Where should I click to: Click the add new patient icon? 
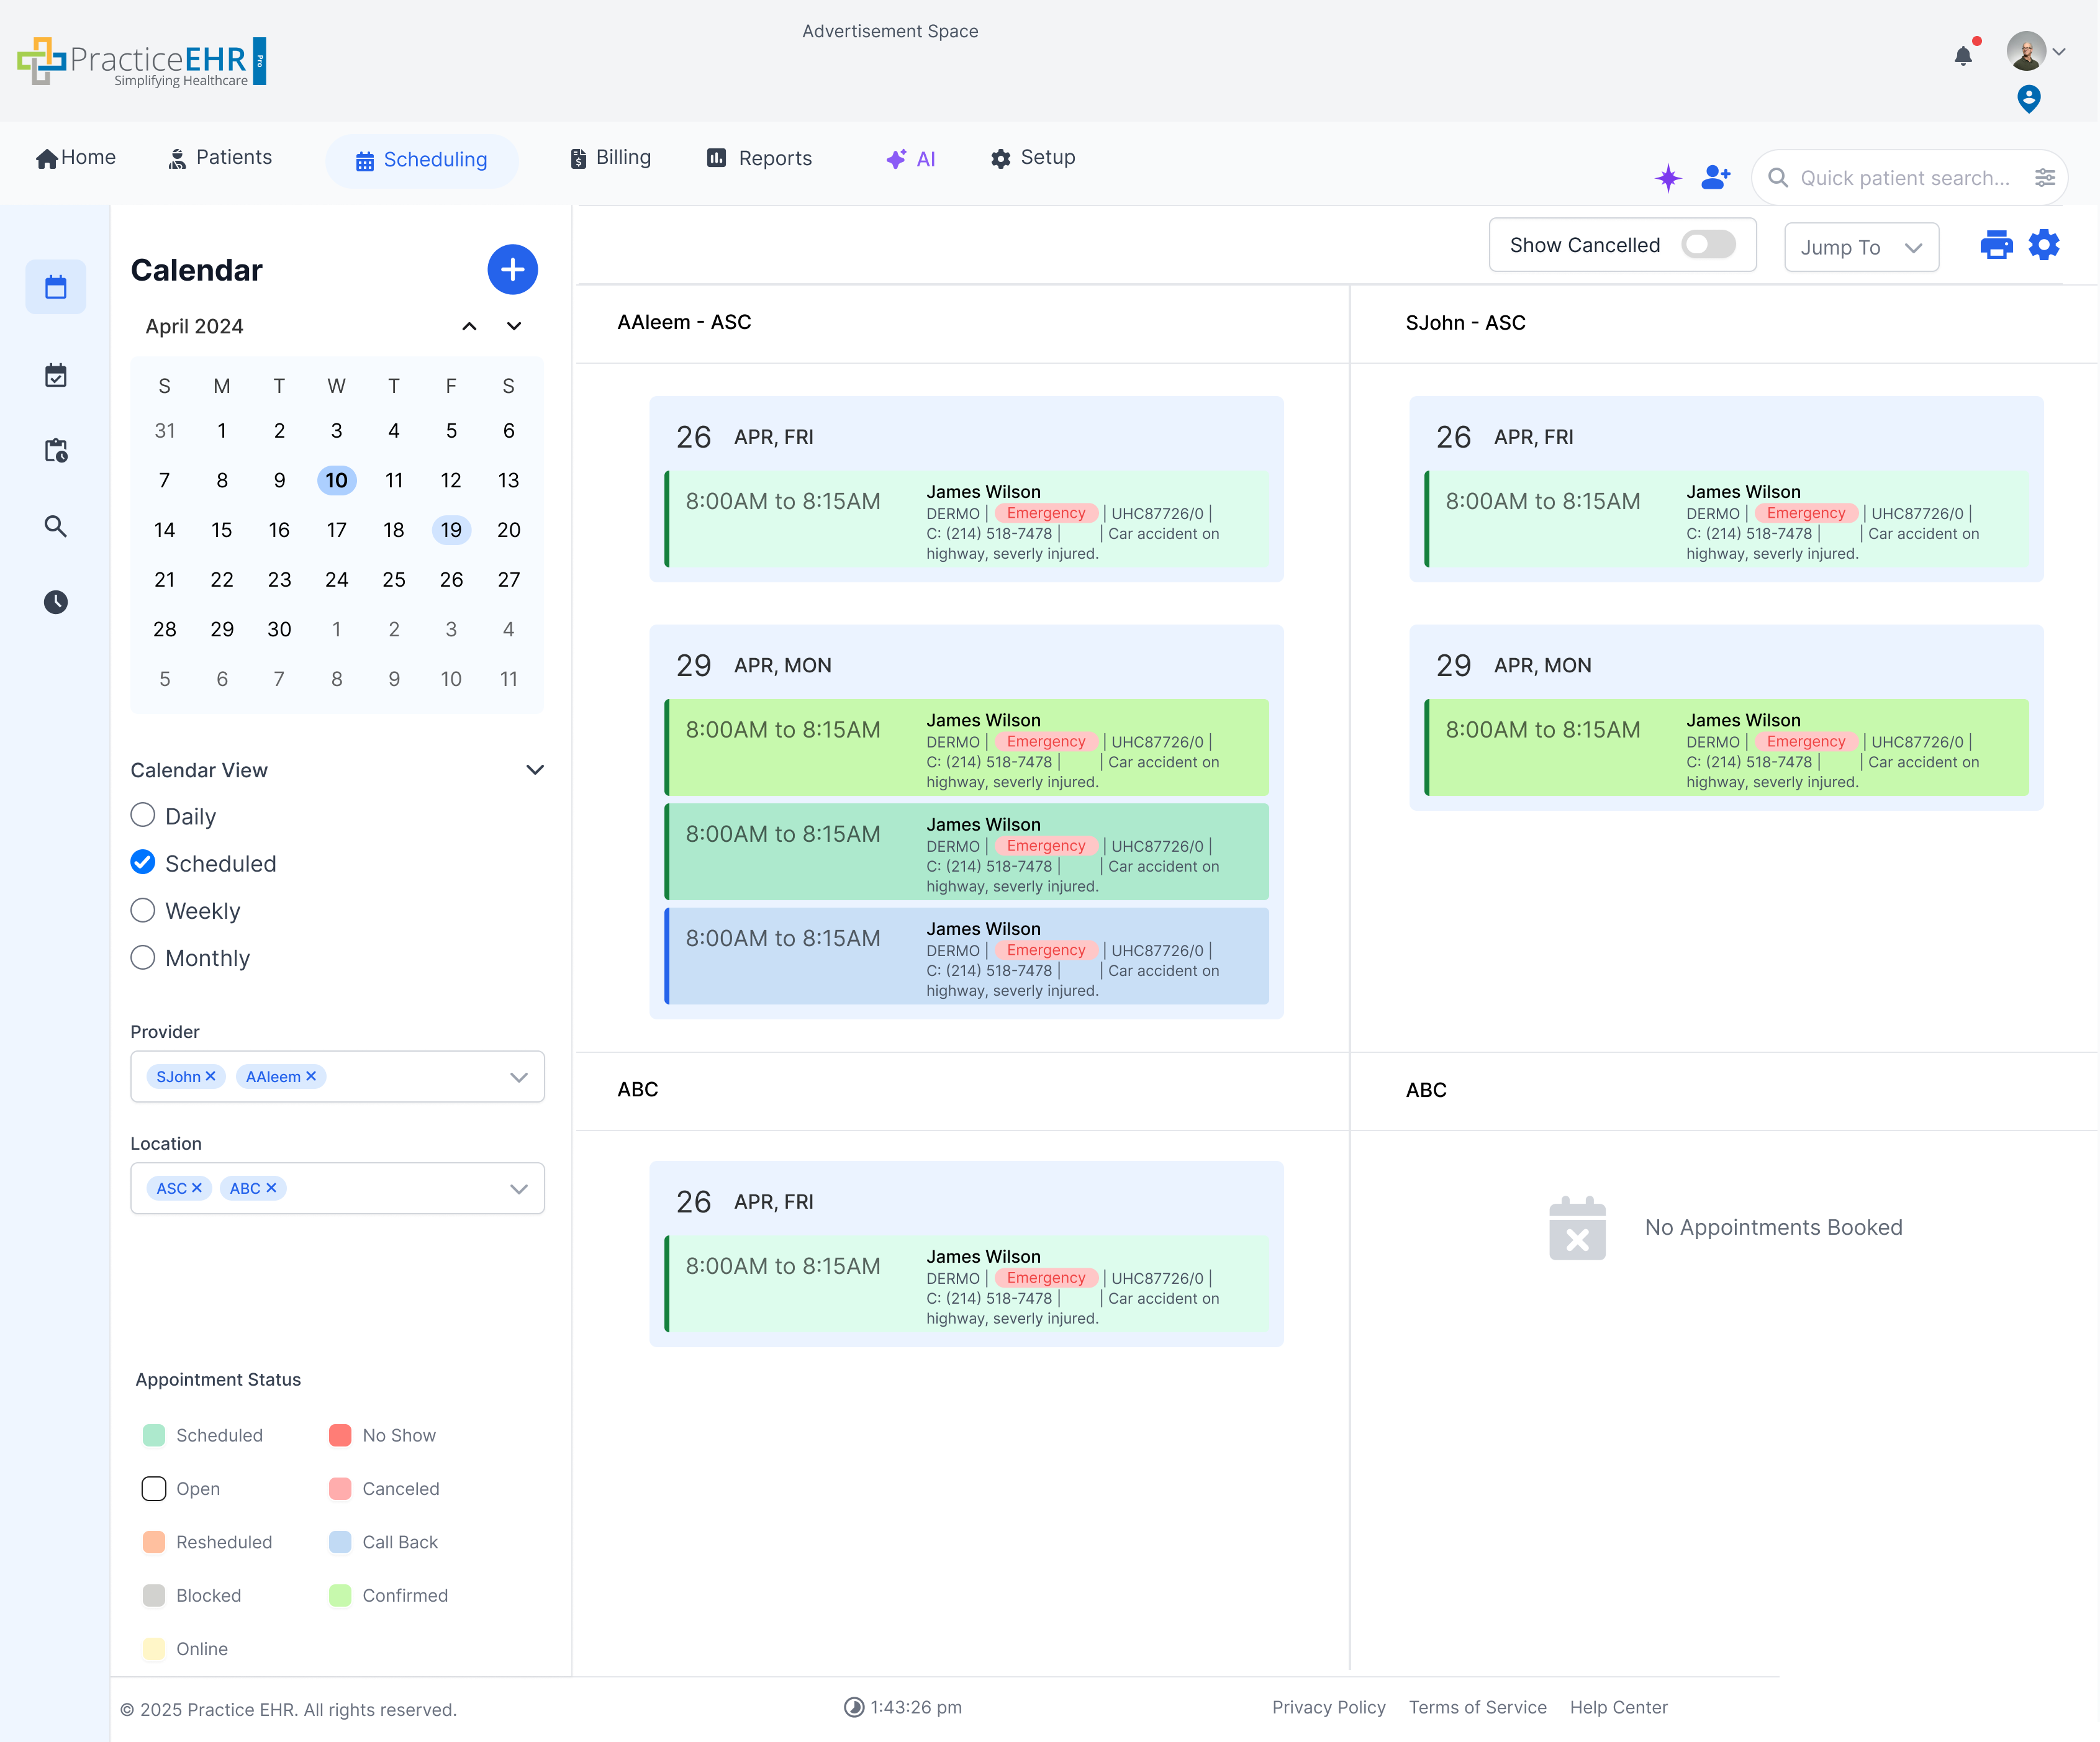[x=1715, y=178]
